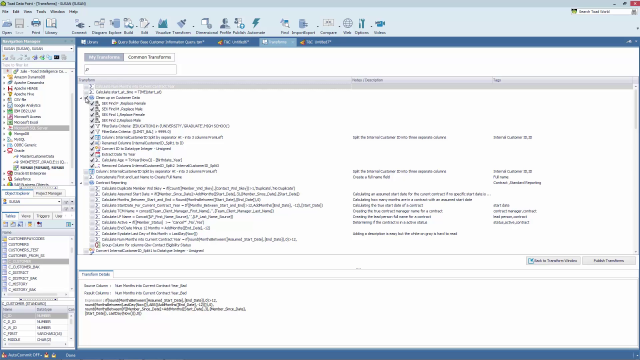Toggle checkbox for Calculate Age step
The width and height of the screenshot is (640, 360).
click(92, 160)
